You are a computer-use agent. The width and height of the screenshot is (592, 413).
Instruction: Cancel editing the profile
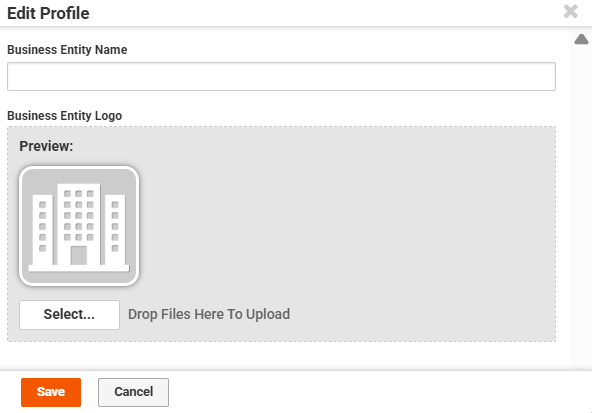pyautogui.click(x=133, y=392)
